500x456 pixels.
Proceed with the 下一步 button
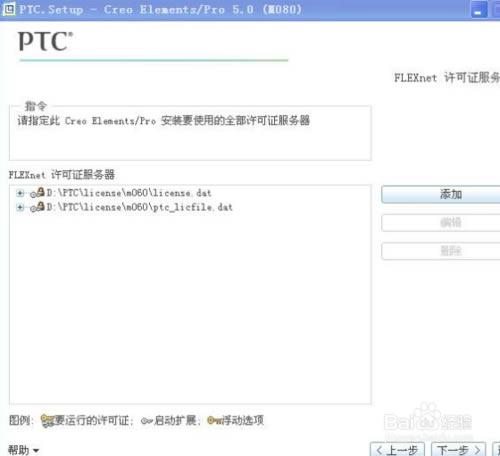[x=458, y=450]
